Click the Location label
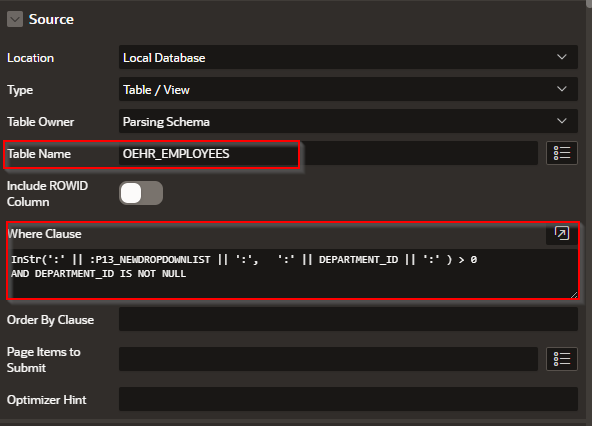This screenshot has width=592, height=426. pyautogui.click(x=31, y=58)
